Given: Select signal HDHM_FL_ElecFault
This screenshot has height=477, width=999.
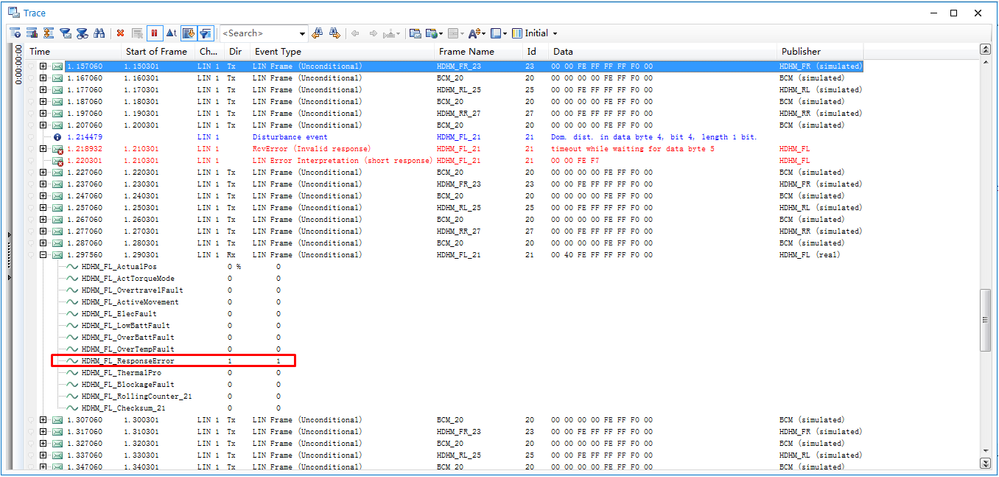Looking at the screenshot, I should pos(119,314).
